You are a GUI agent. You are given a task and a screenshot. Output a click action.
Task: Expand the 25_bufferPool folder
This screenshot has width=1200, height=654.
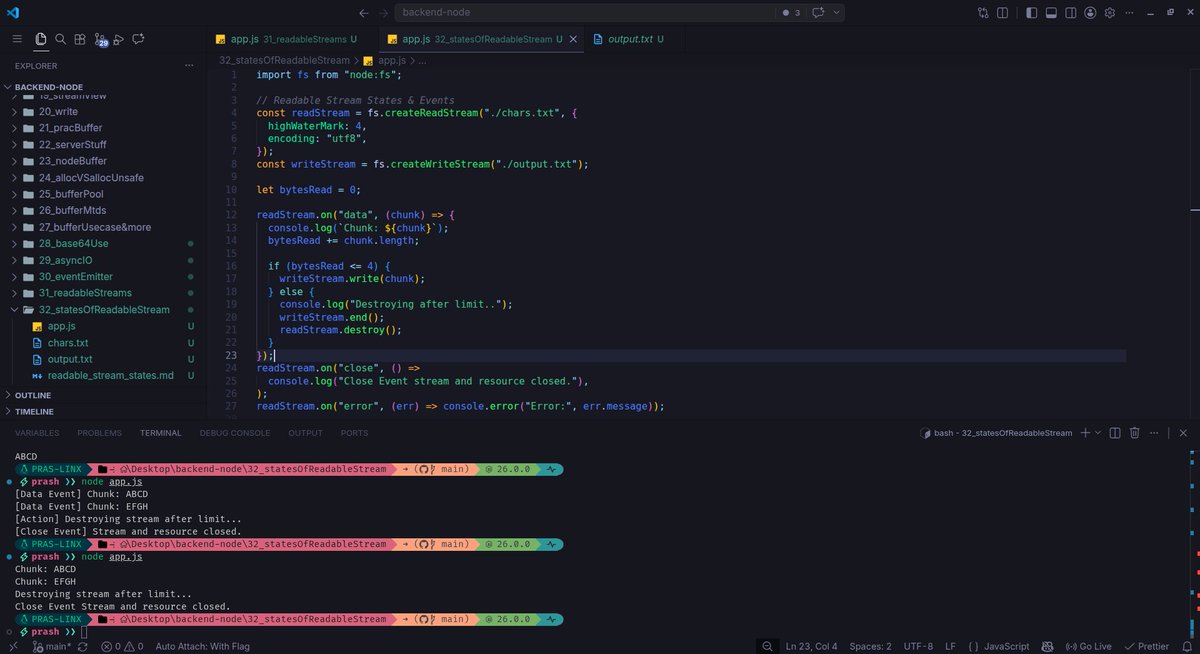click(102, 194)
